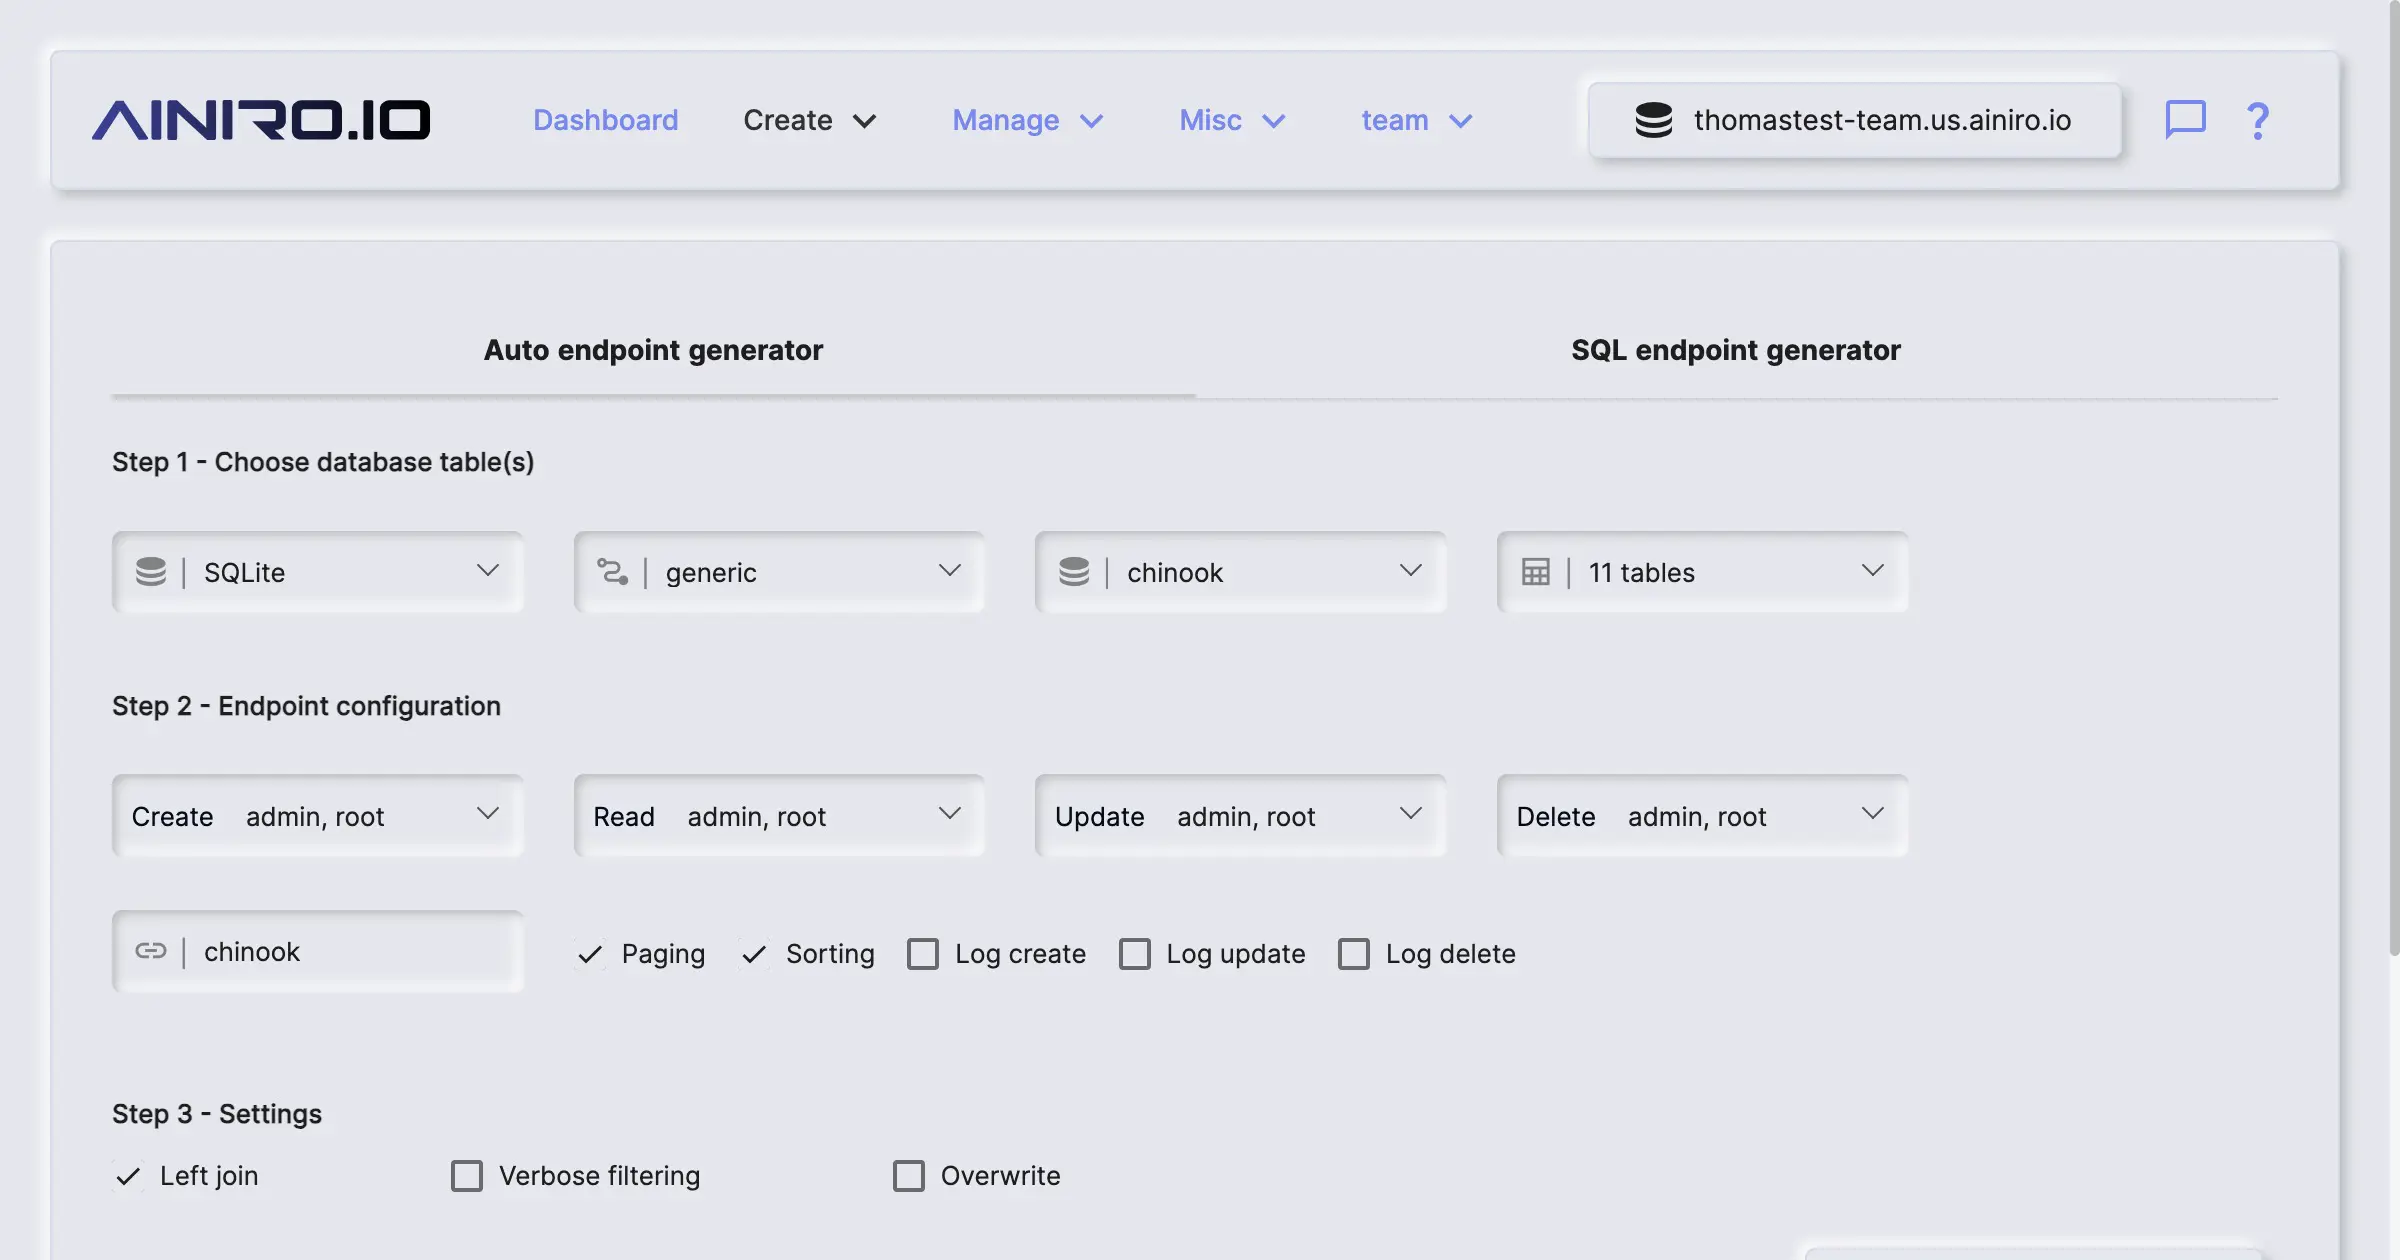2400x1260 pixels.
Task: Click the database stack icon beside thomastest-team.us.ainiro.io
Action: pos(1653,120)
